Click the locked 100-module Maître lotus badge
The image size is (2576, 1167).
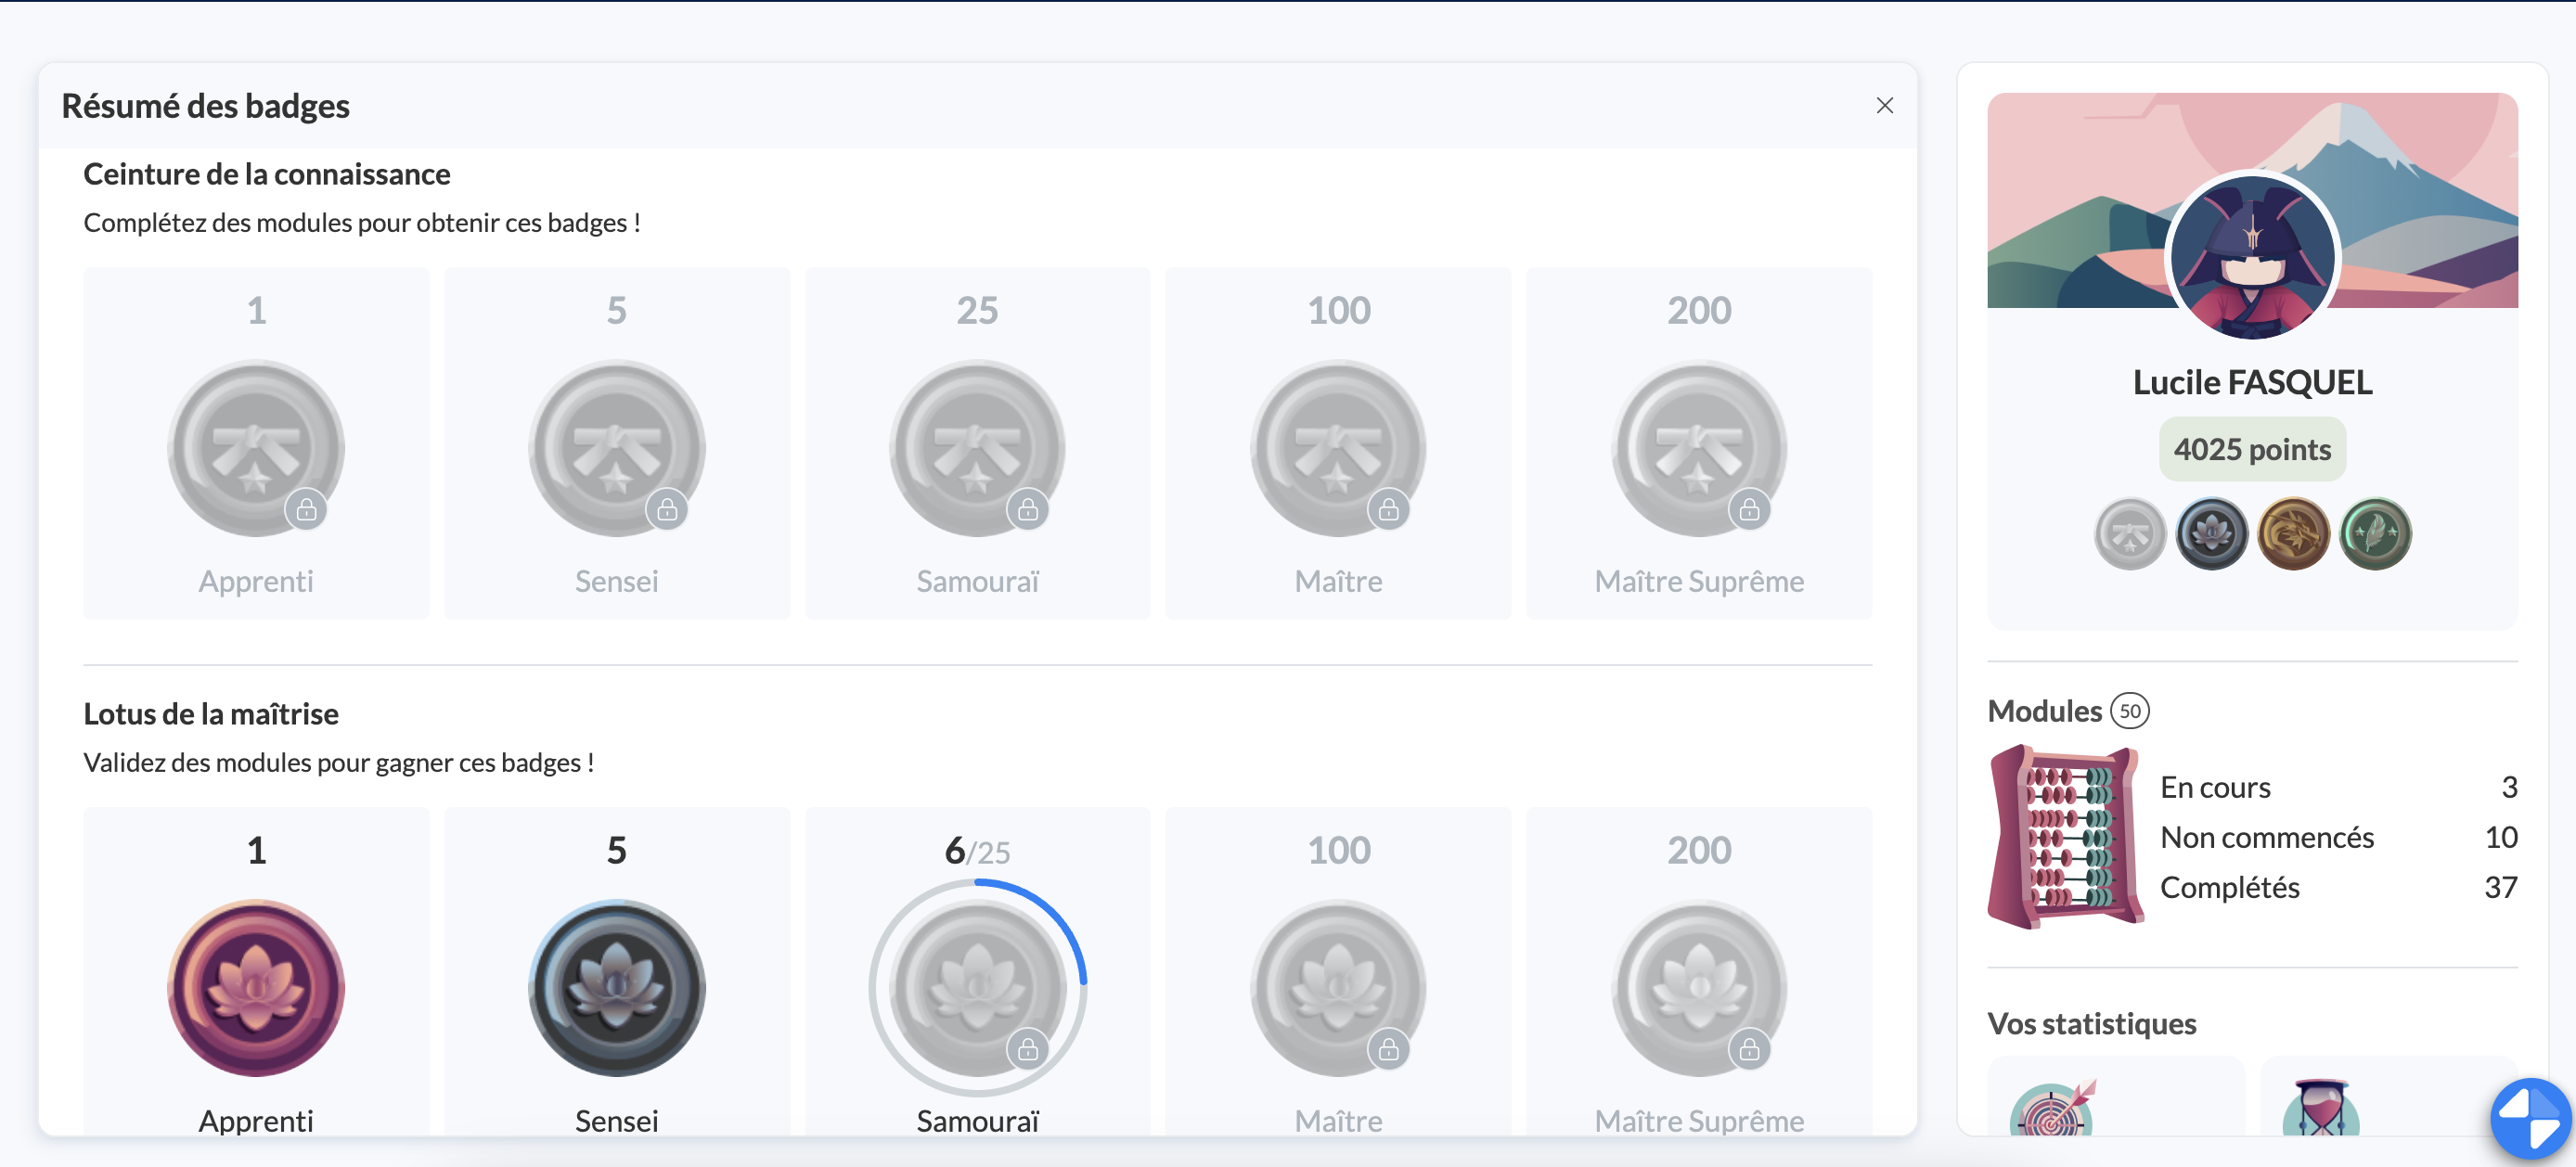click(1338, 987)
